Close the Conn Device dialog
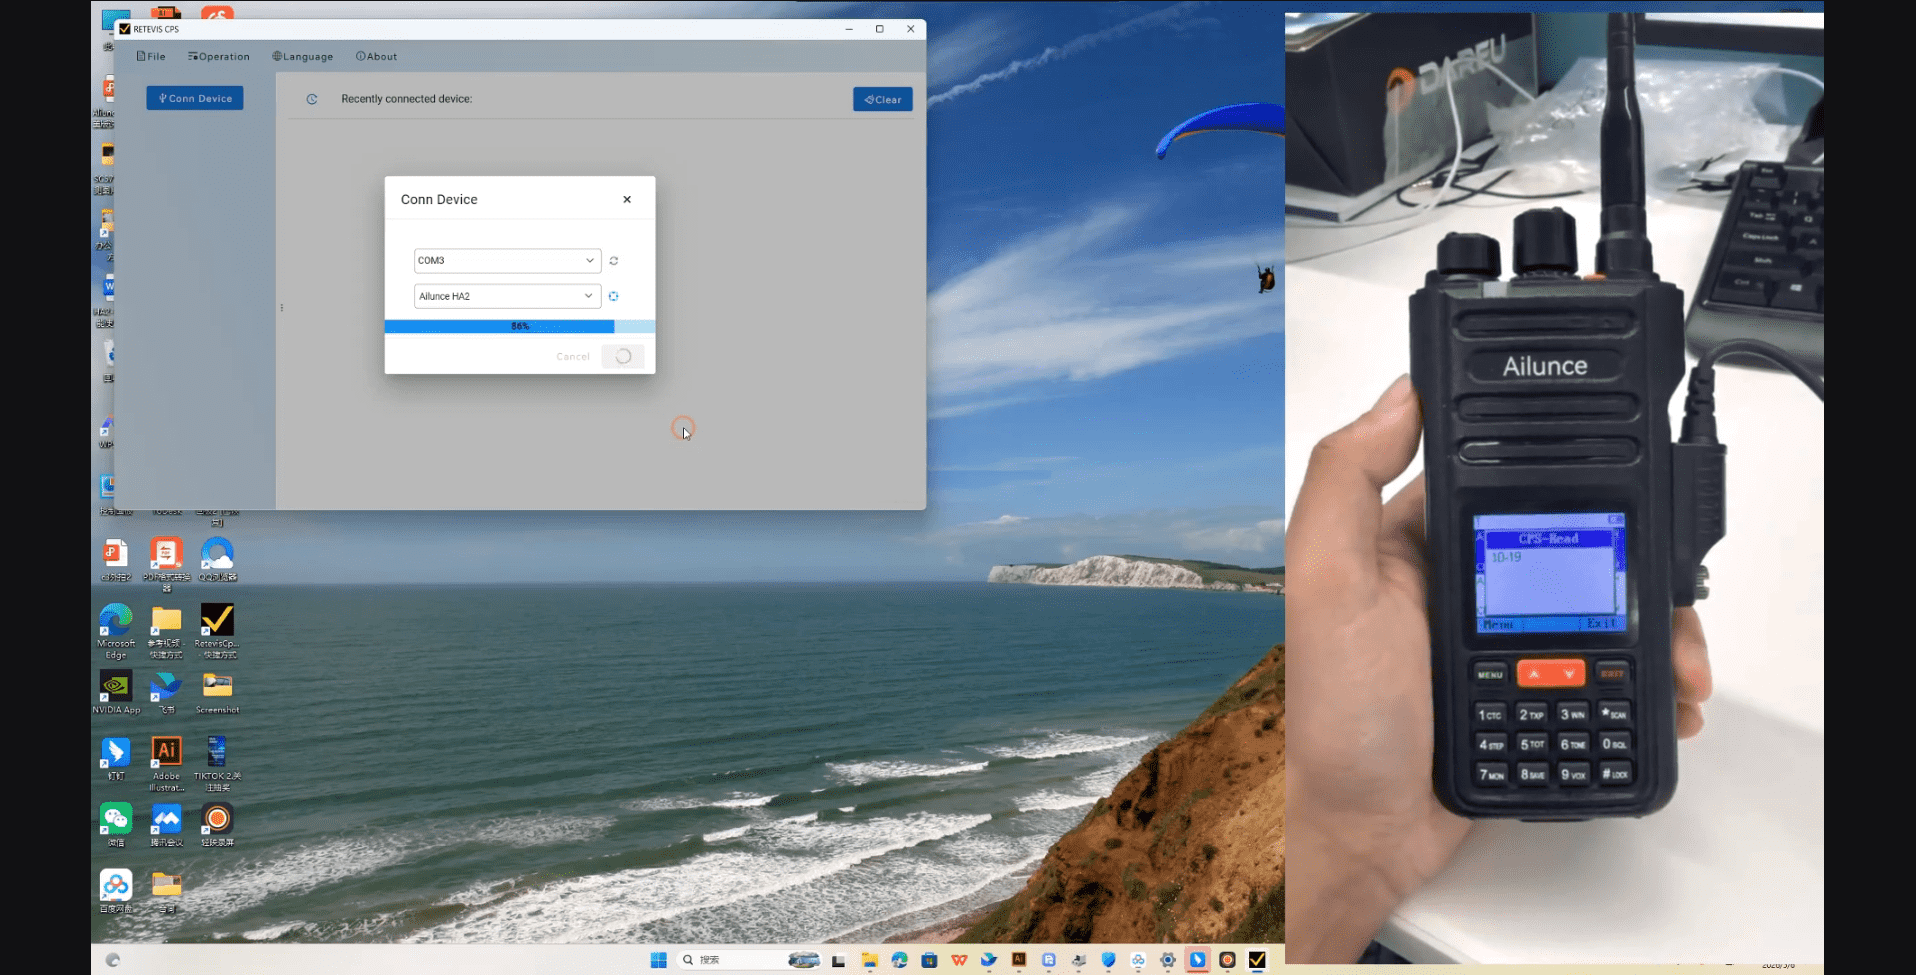 (627, 199)
